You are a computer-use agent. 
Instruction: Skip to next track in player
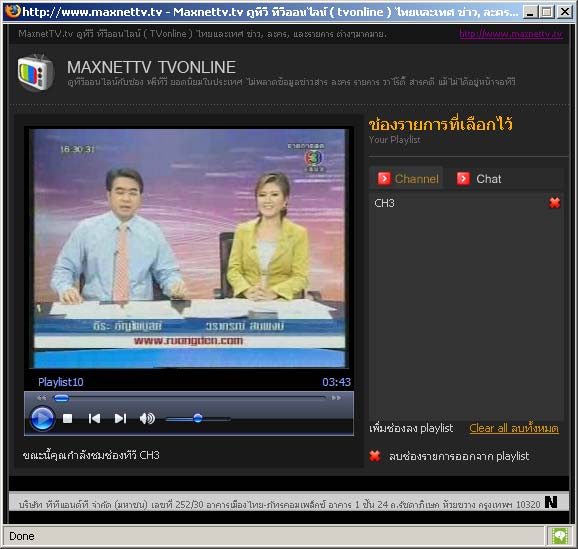pyautogui.click(x=121, y=418)
